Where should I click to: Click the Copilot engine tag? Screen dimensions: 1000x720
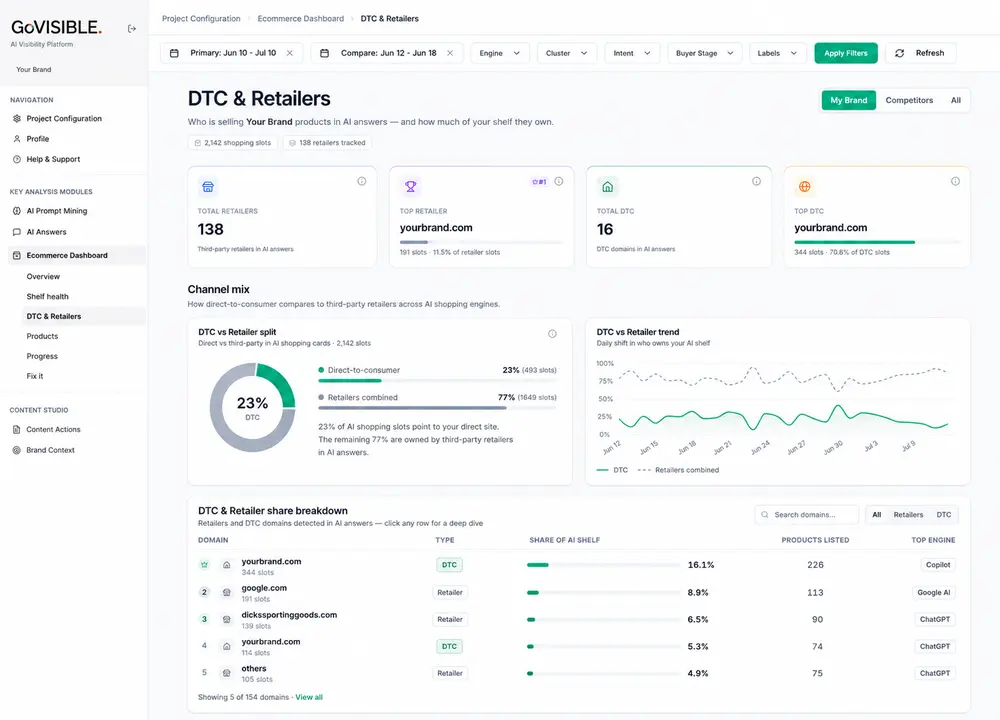click(x=938, y=565)
